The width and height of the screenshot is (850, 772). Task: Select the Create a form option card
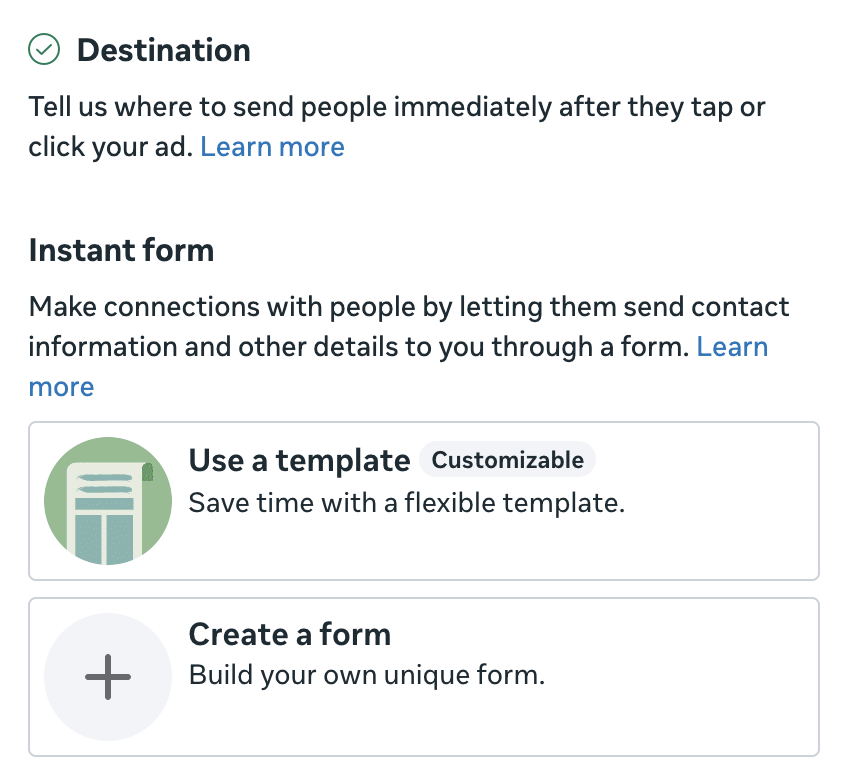[x=424, y=677]
